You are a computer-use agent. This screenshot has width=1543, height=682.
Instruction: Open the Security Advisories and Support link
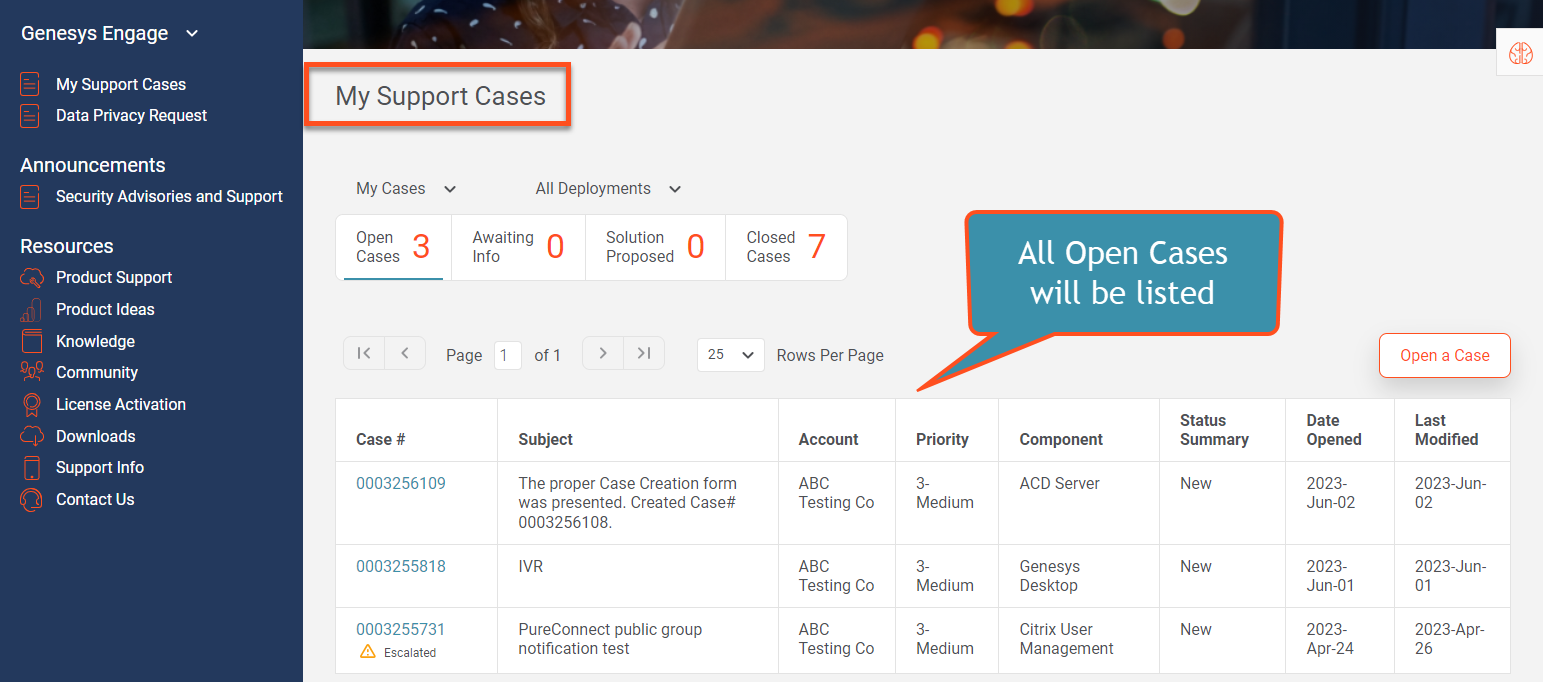[x=169, y=196]
